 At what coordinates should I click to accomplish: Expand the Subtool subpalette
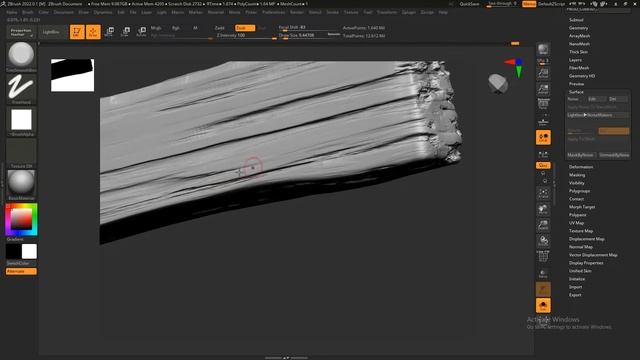coord(576,20)
